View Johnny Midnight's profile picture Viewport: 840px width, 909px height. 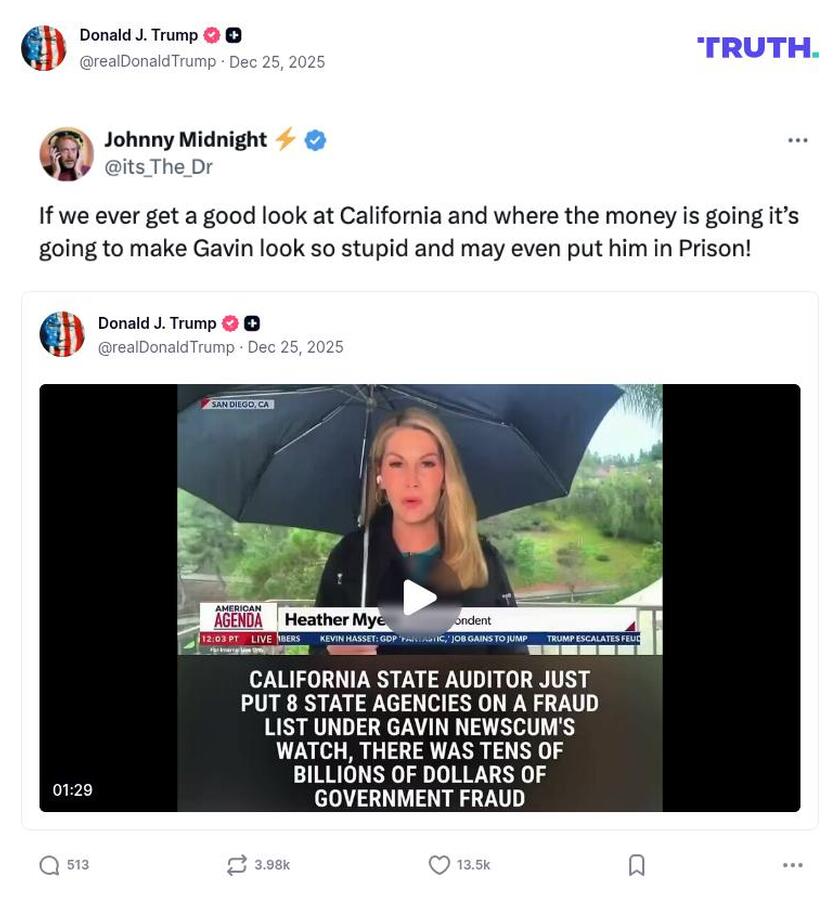[66, 154]
